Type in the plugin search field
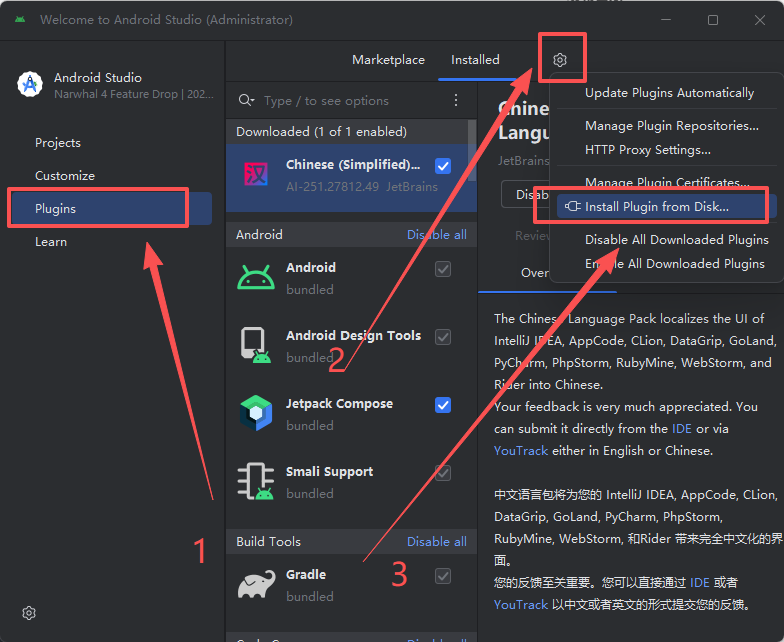The width and height of the screenshot is (784, 642). (350, 101)
